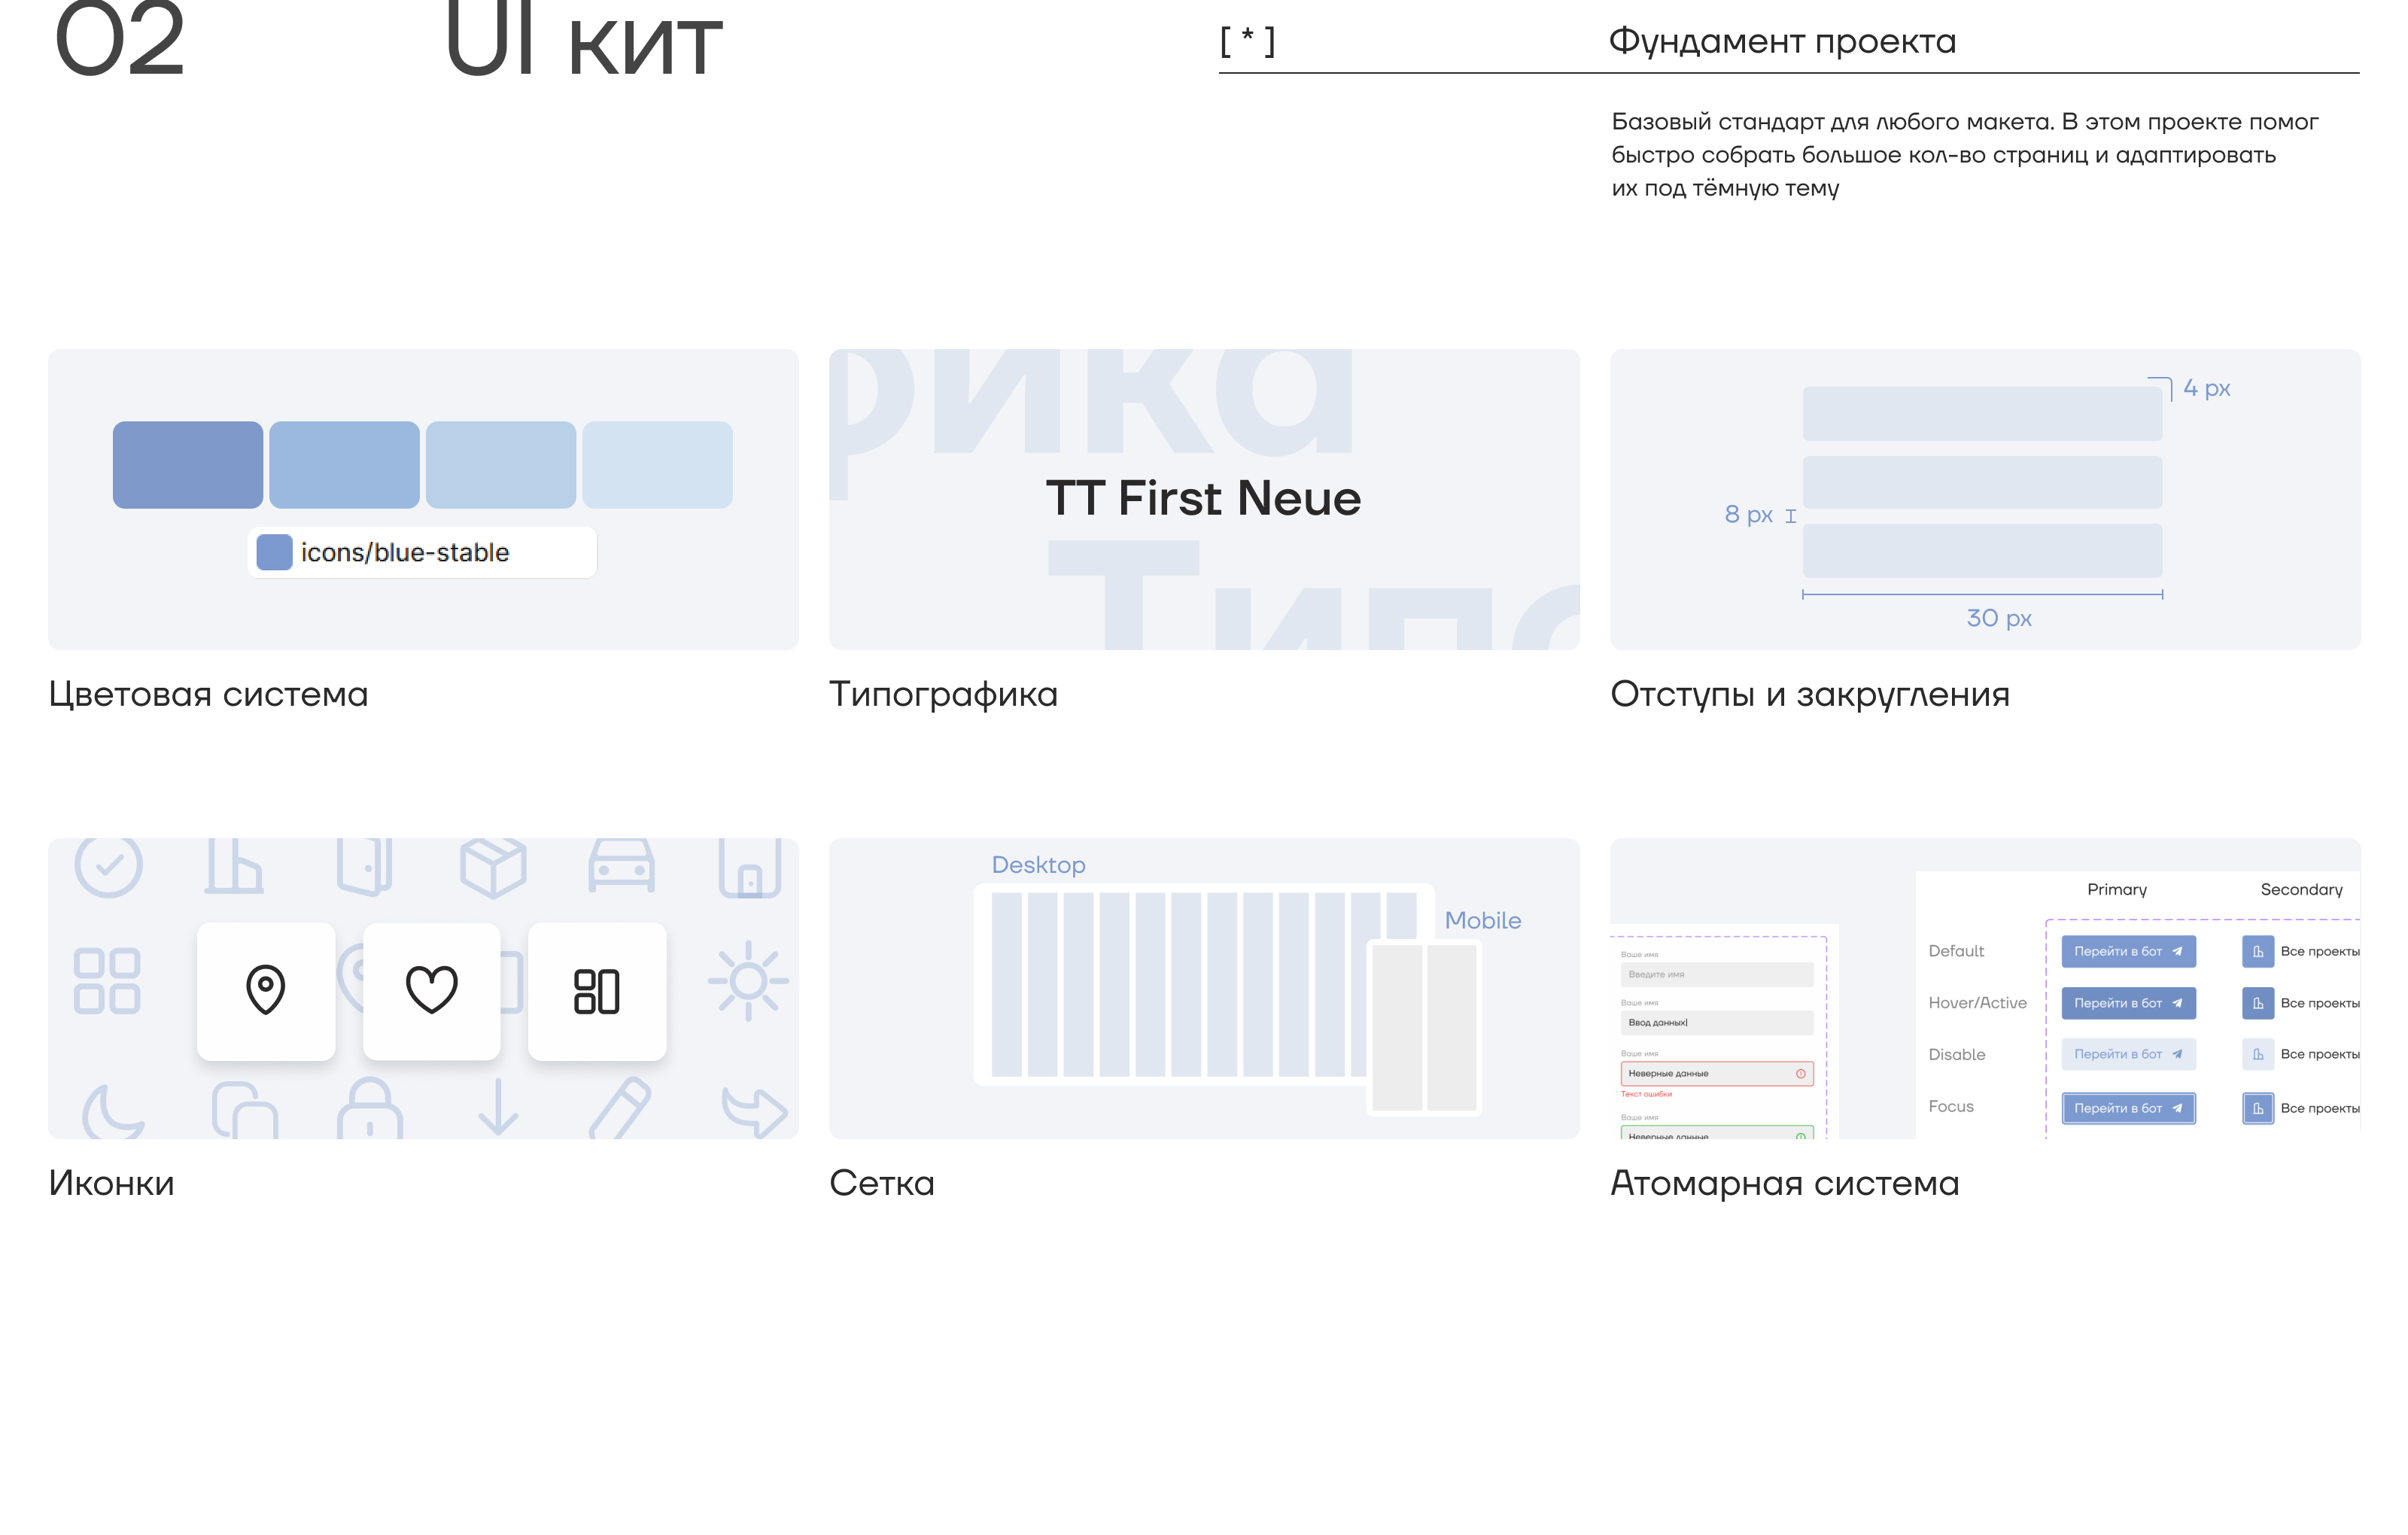Click the 'Введите имя' input field

click(x=1716, y=974)
